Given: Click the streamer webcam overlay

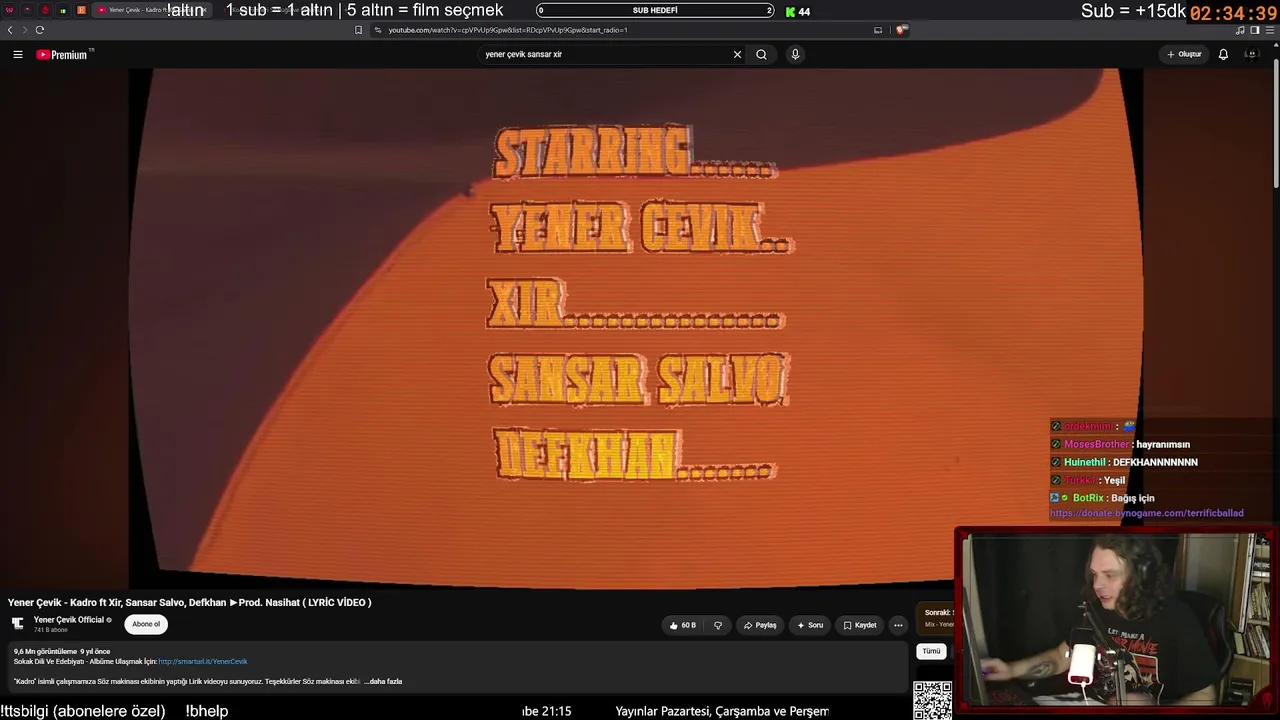Looking at the screenshot, I should coord(1117,620).
